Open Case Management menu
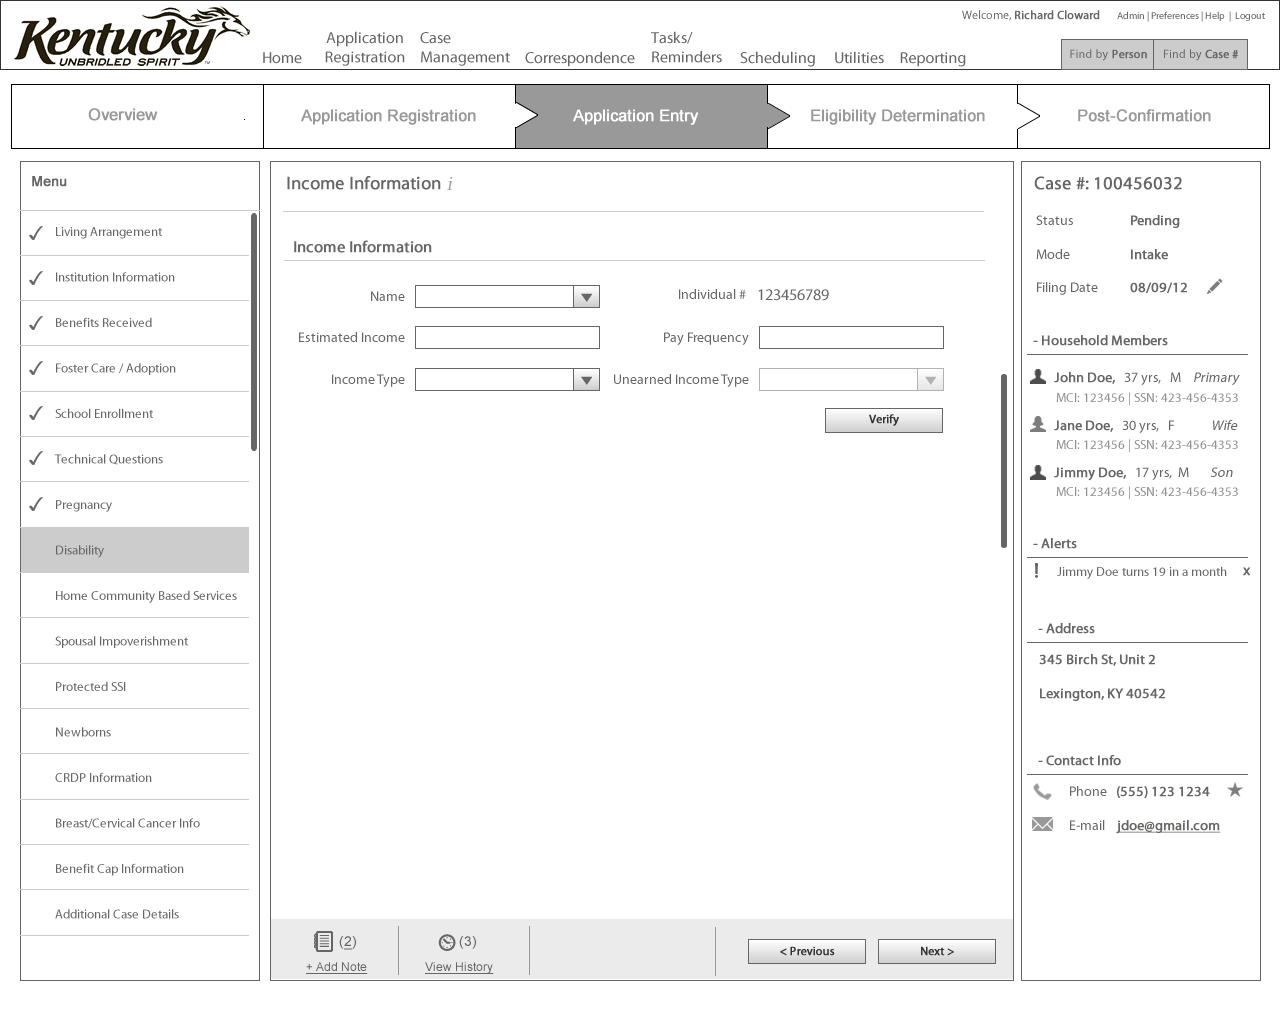Screen dimensions: 1280x1024 pyautogui.click(x=465, y=48)
